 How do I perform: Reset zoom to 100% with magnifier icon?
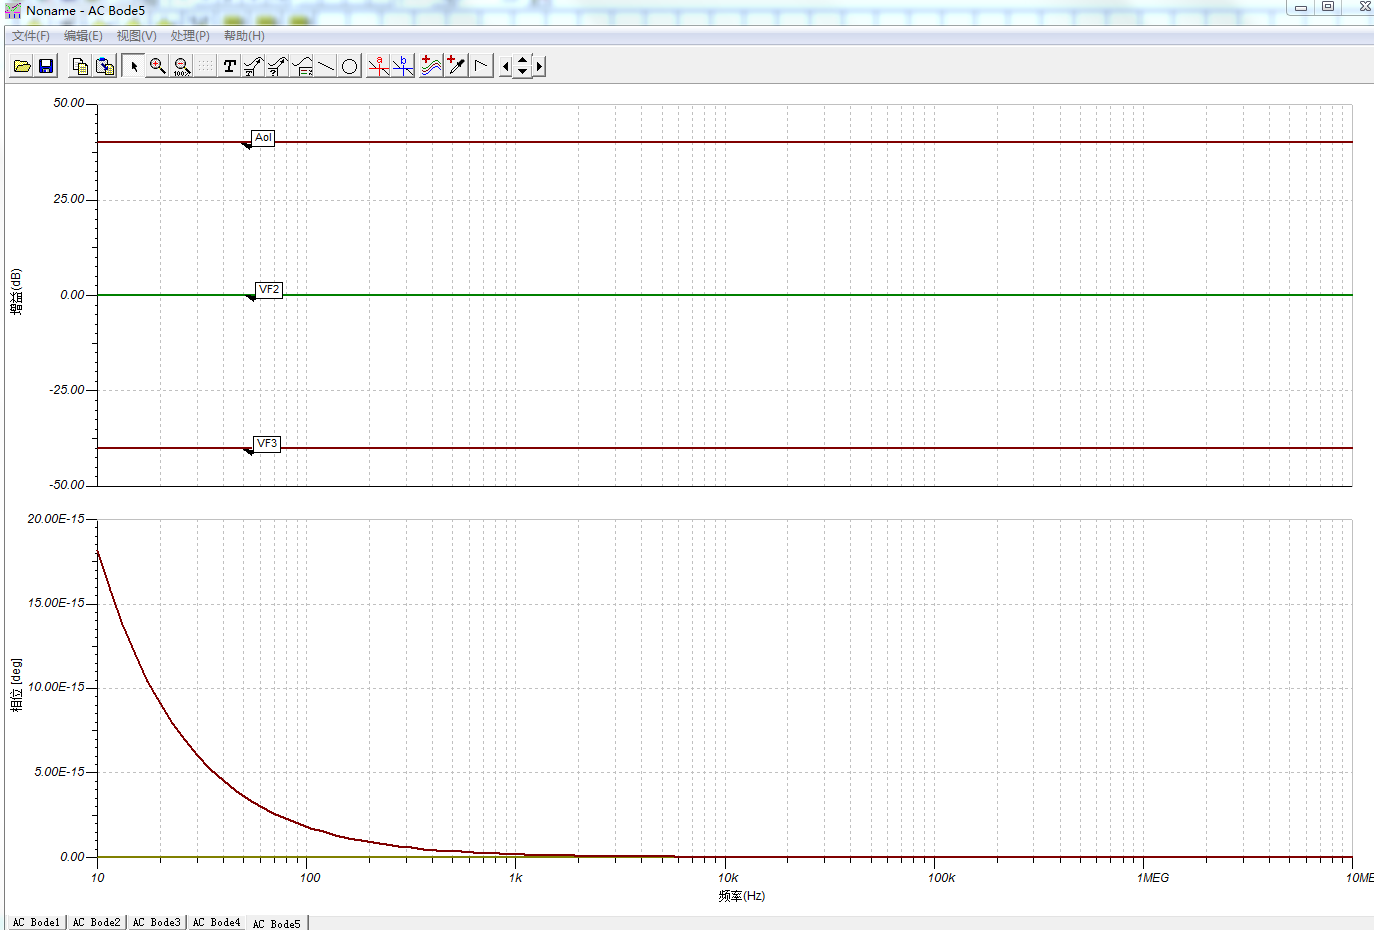[182, 66]
